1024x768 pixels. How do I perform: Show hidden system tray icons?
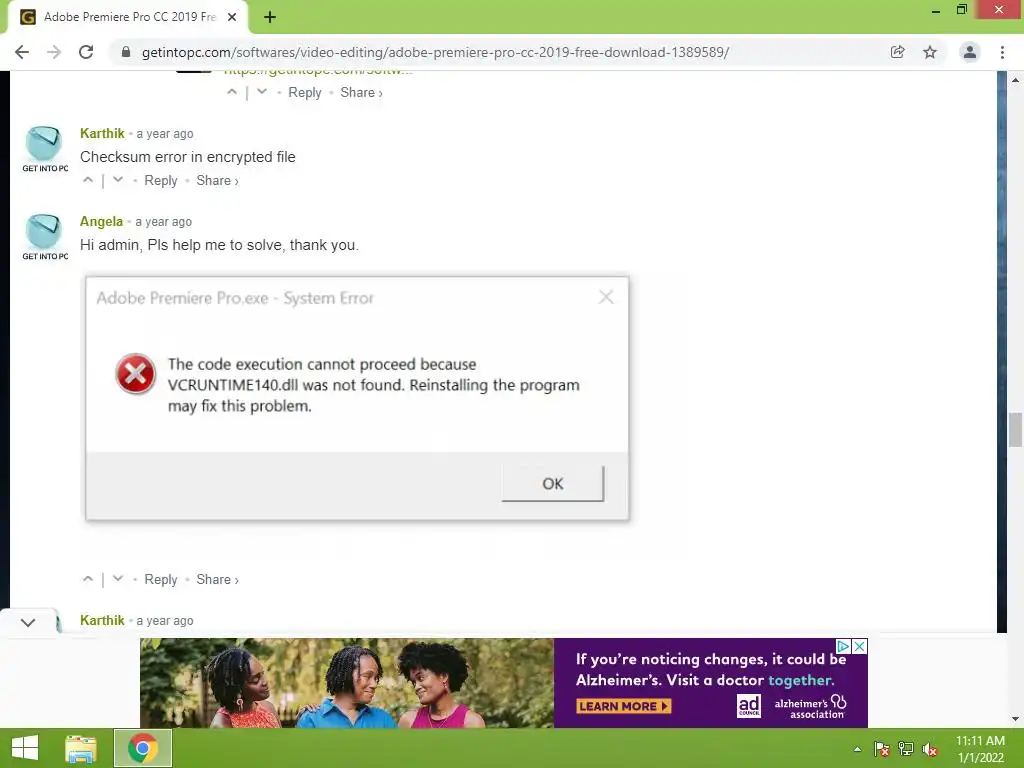[x=857, y=749]
